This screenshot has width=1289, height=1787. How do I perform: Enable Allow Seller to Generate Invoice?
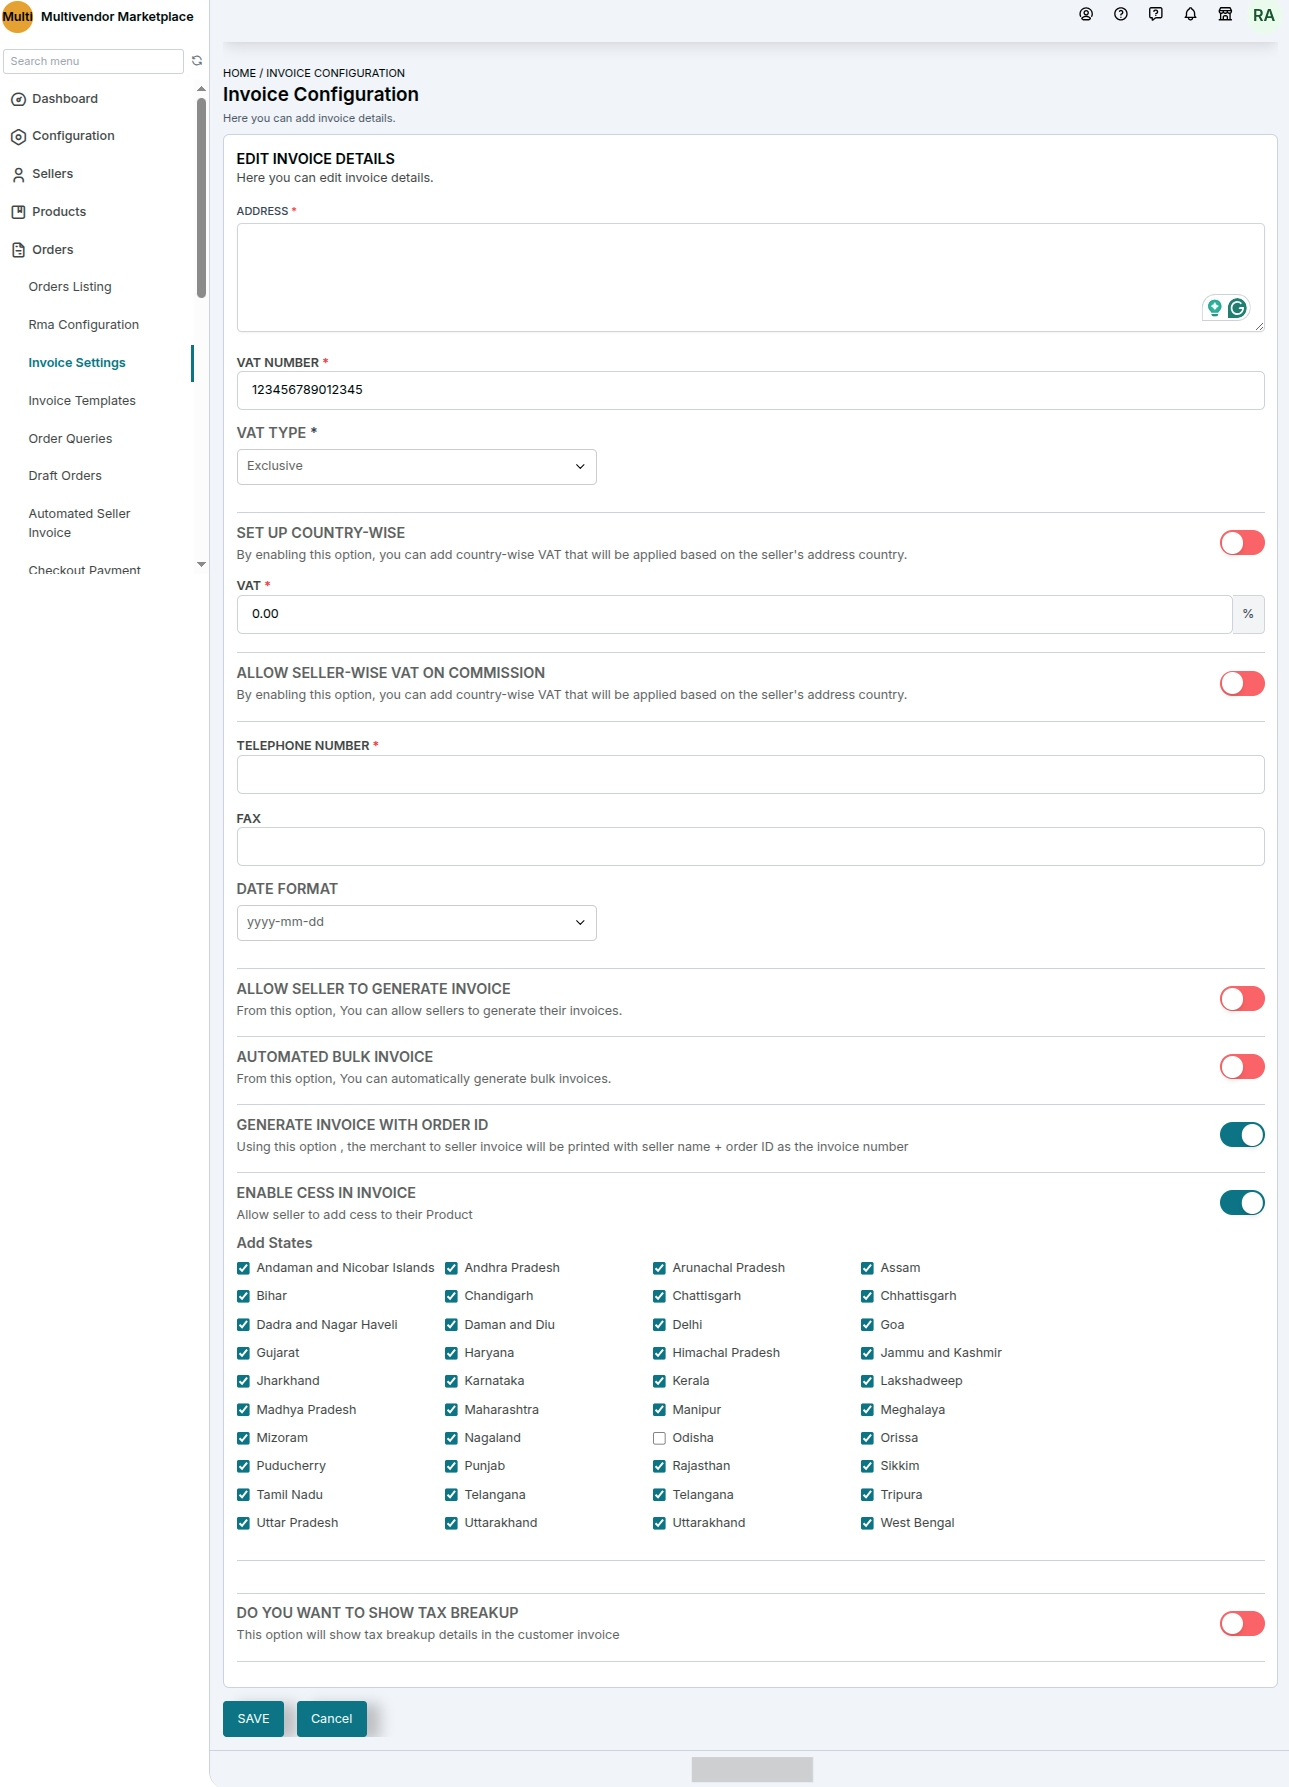click(1242, 999)
